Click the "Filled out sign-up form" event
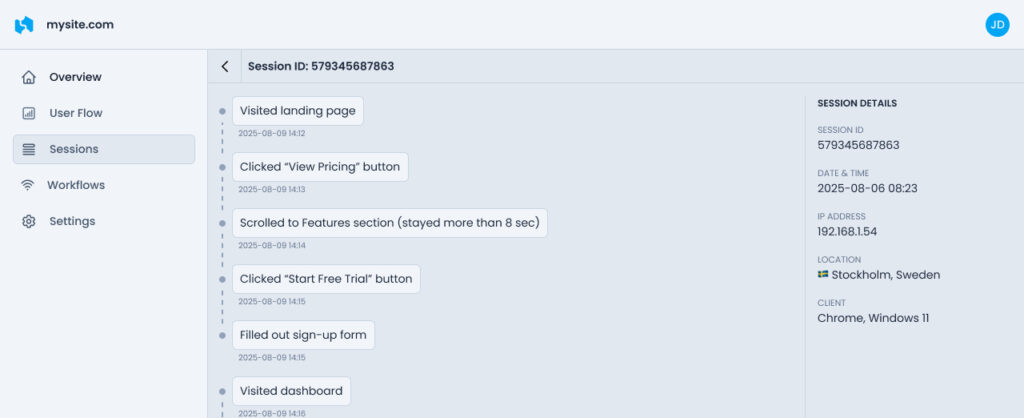The height and width of the screenshot is (418, 1024). [x=303, y=335]
